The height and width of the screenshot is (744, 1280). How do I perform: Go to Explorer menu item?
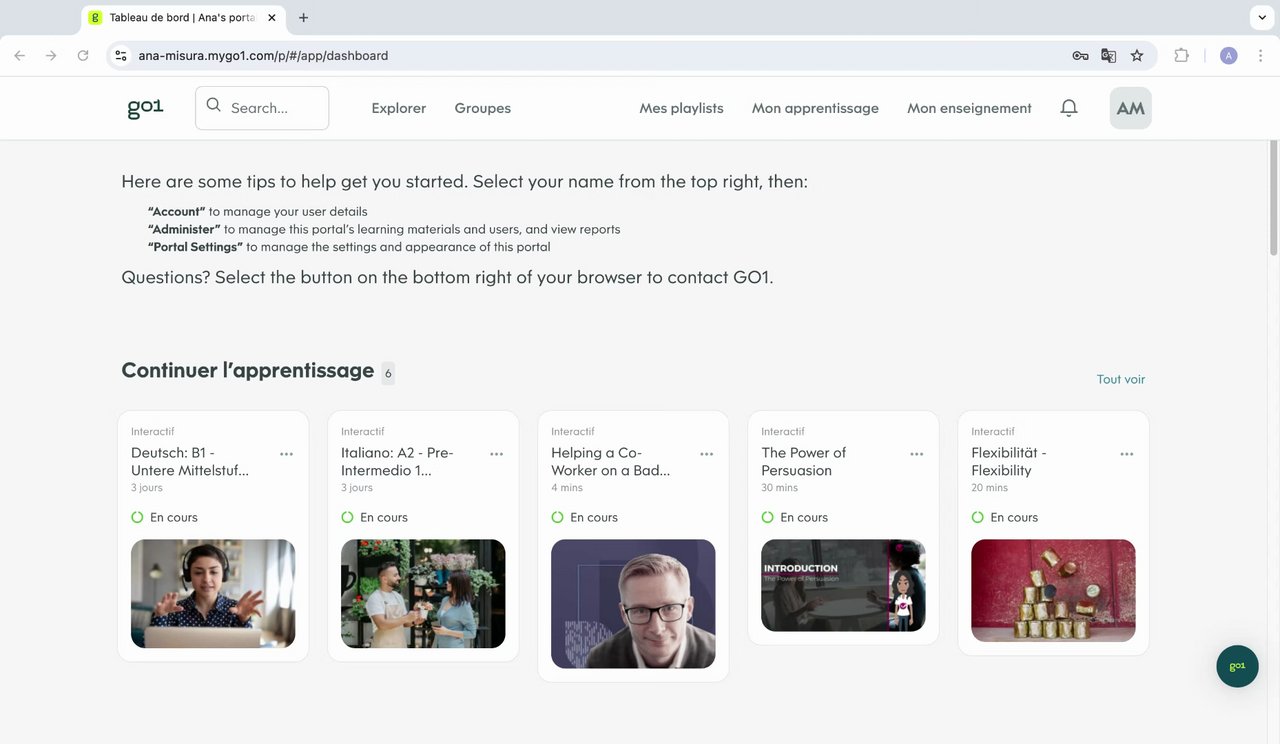tap(399, 108)
